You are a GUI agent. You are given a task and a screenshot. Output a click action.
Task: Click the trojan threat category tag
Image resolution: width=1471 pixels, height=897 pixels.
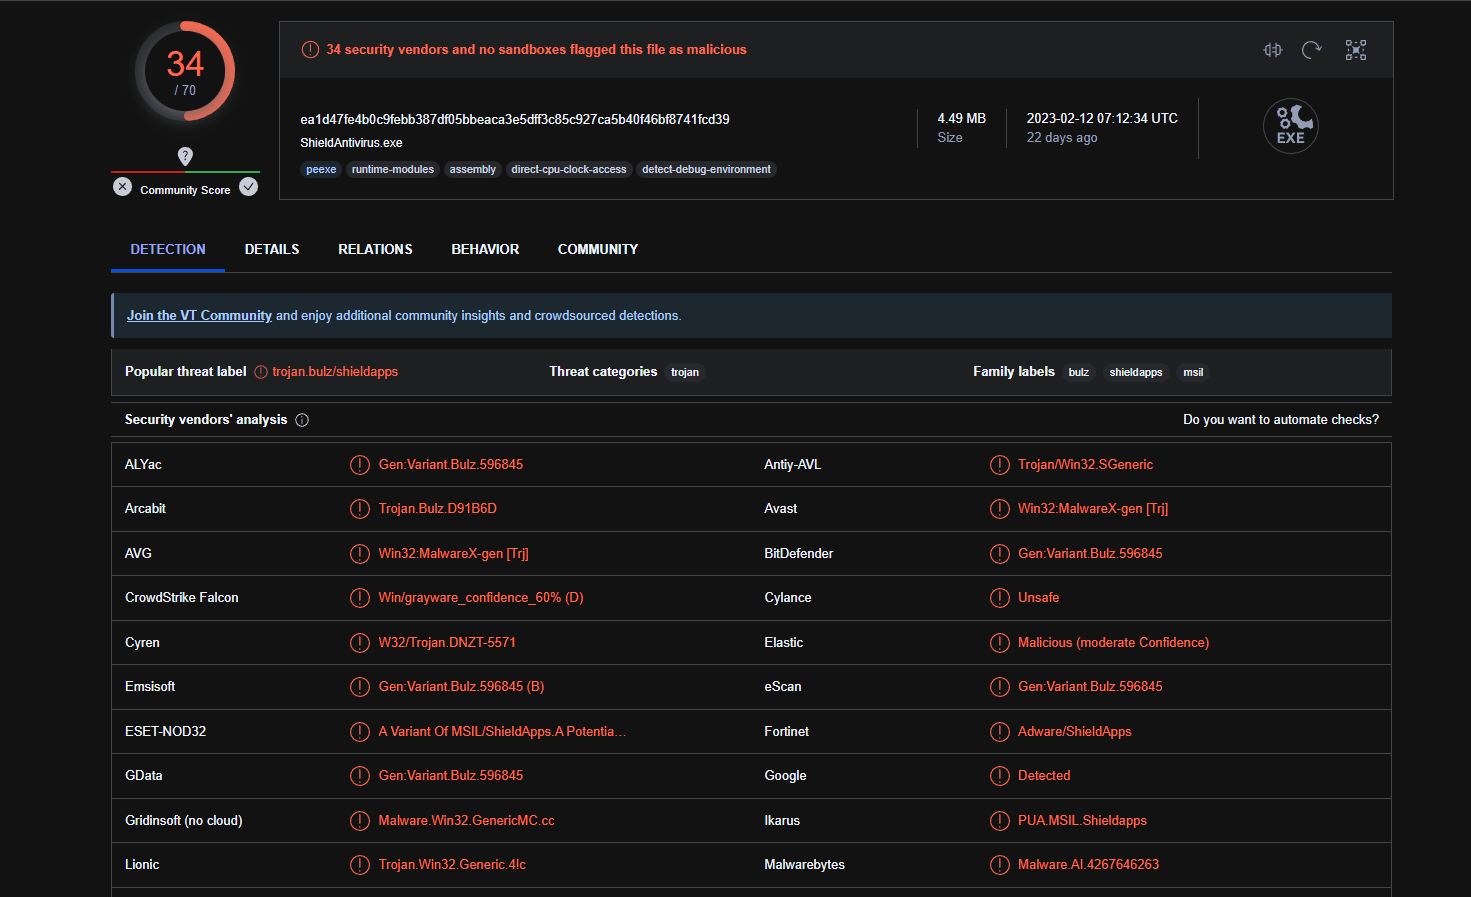[x=685, y=372]
